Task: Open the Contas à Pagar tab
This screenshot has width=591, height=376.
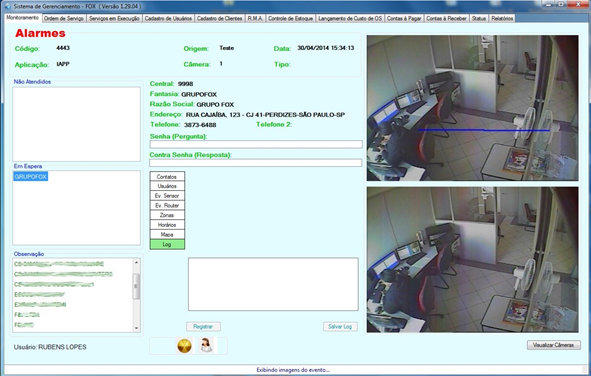Action: coord(404,18)
